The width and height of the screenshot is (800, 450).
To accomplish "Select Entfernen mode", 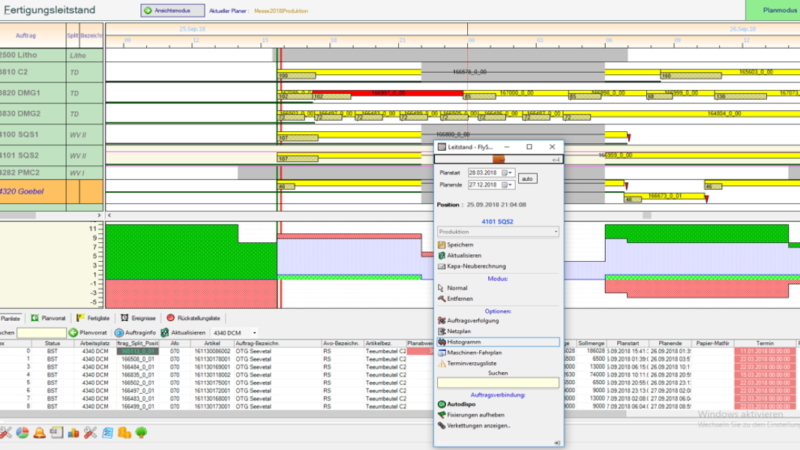I will click(x=456, y=298).
